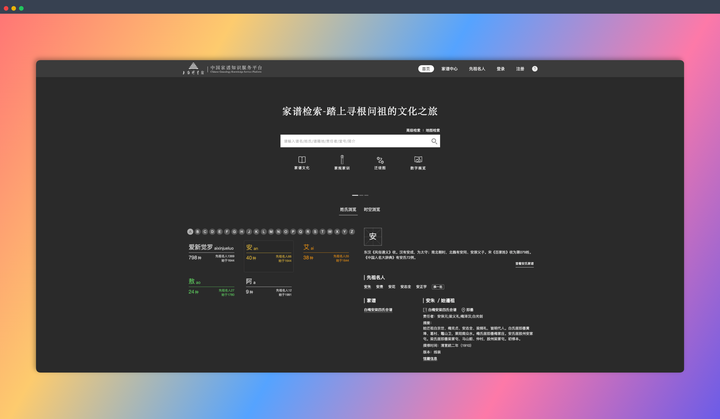
Task: Select letter D in the surname index
Action: point(212,232)
